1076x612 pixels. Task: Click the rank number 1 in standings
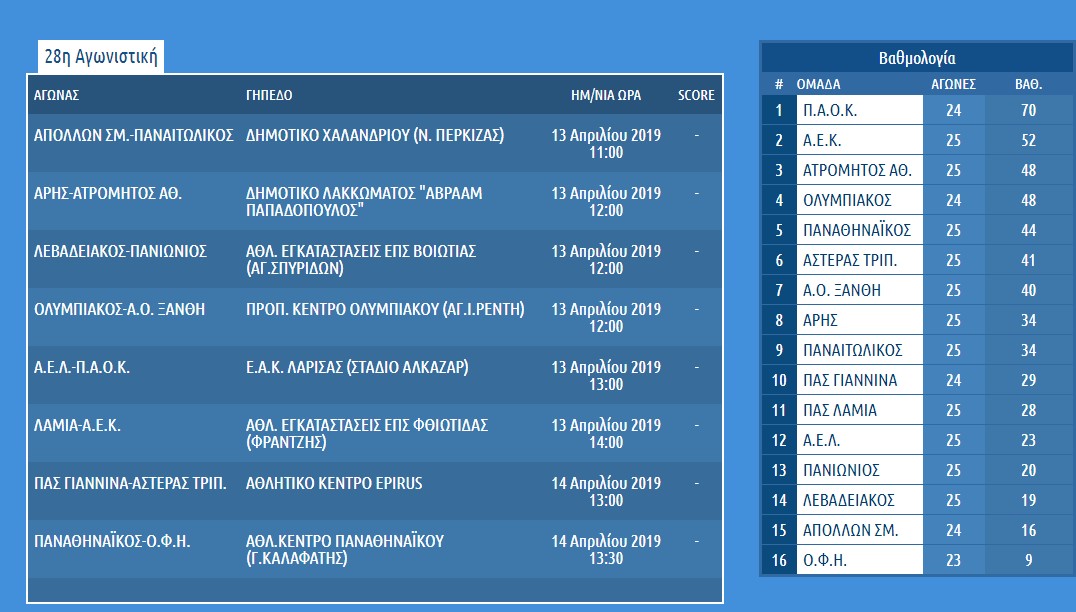point(779,110)
